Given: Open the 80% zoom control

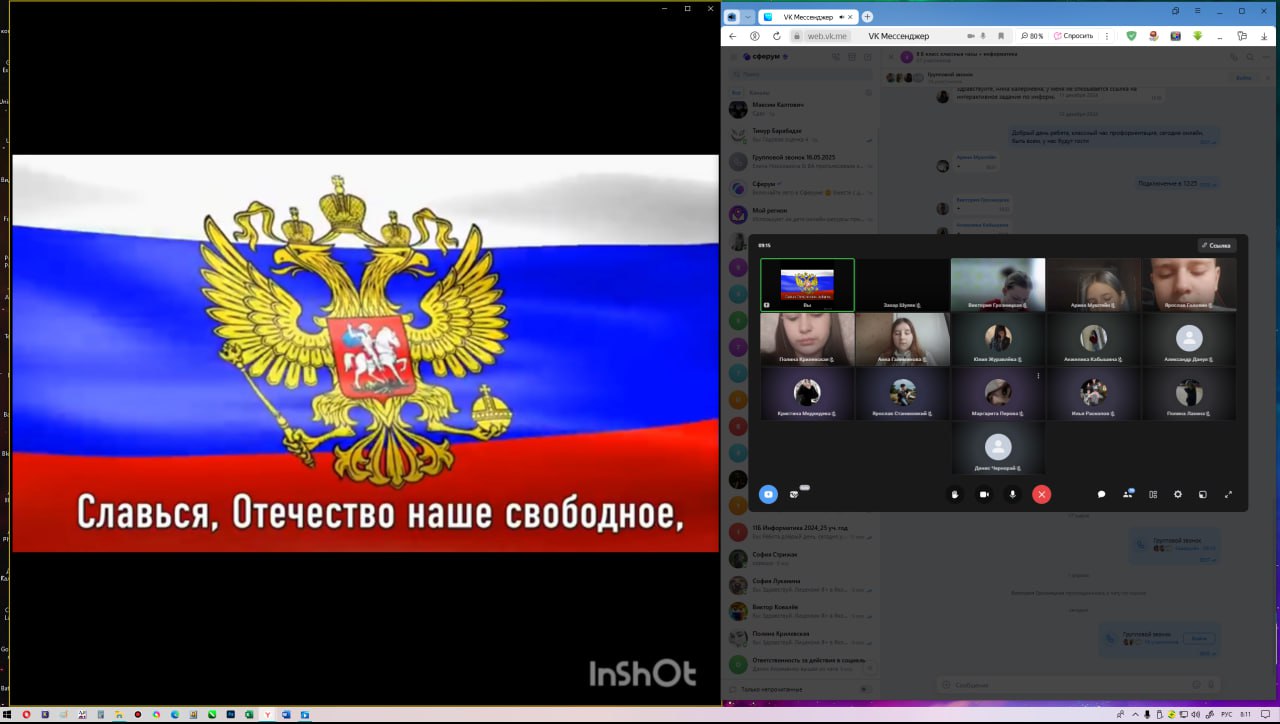Looking at the screenshot, I should coord(1032,36).
